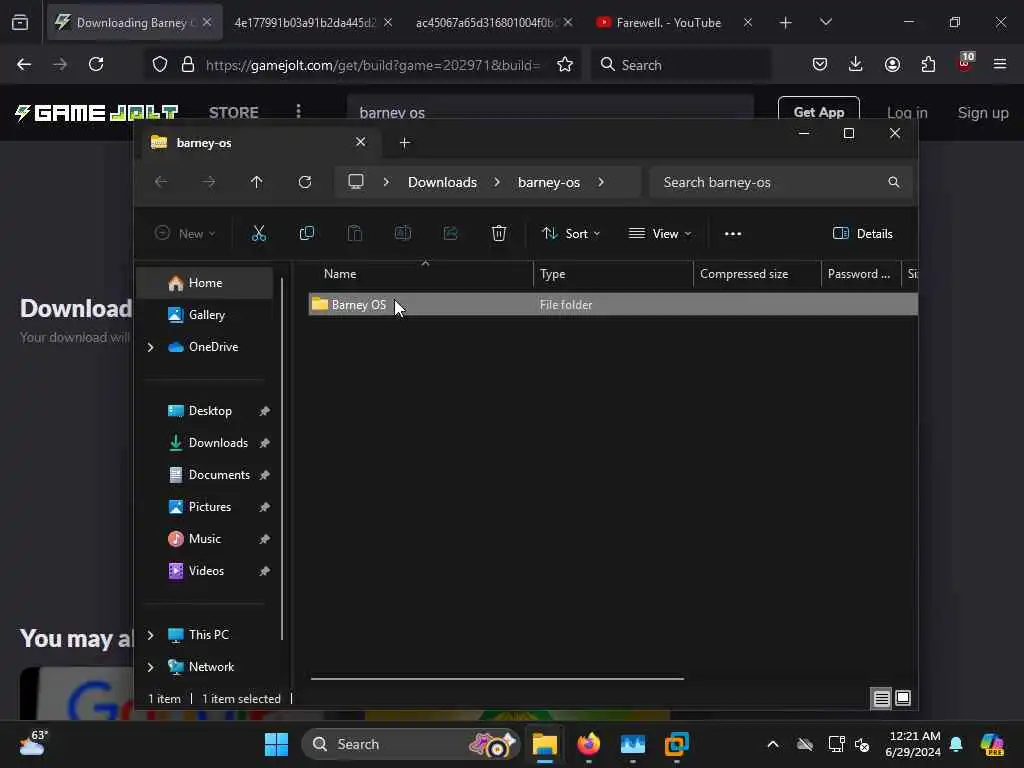Click Downloads in the Explorer breadcrumb
This screenshot has width=1024, height=768.
442,182
